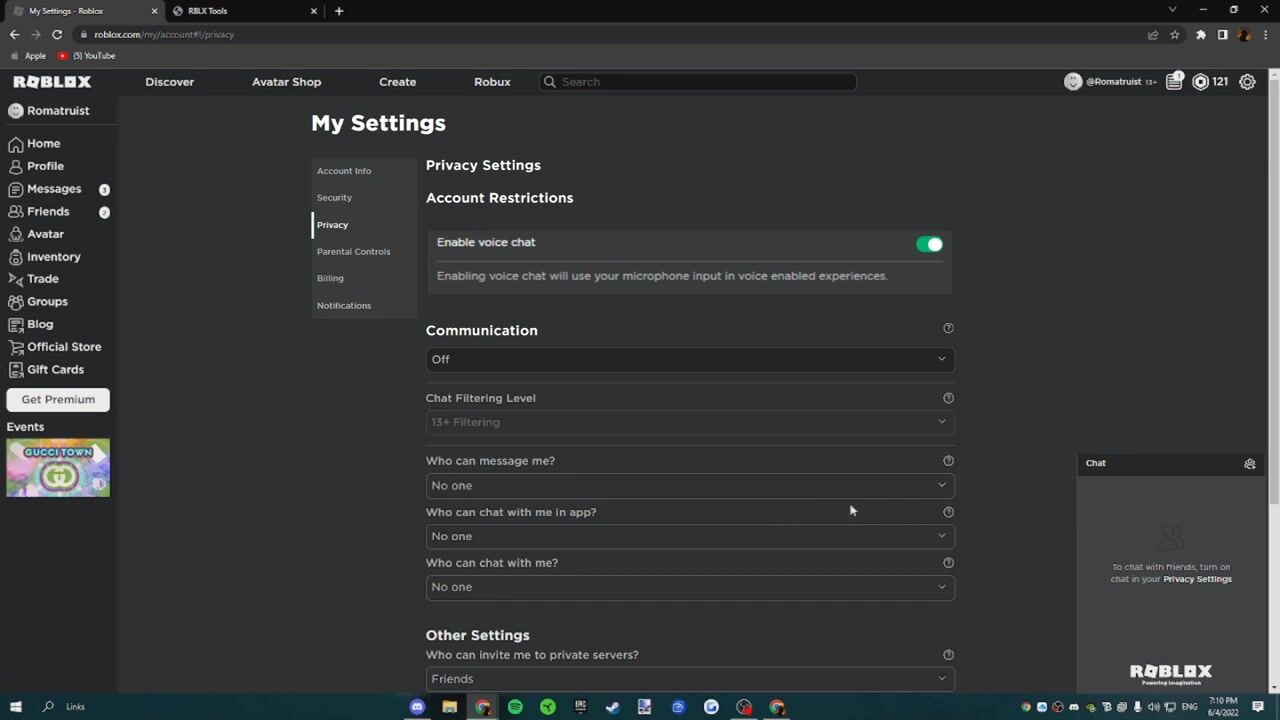Open Spotify from the Windows taskbar

pos(515,707)
